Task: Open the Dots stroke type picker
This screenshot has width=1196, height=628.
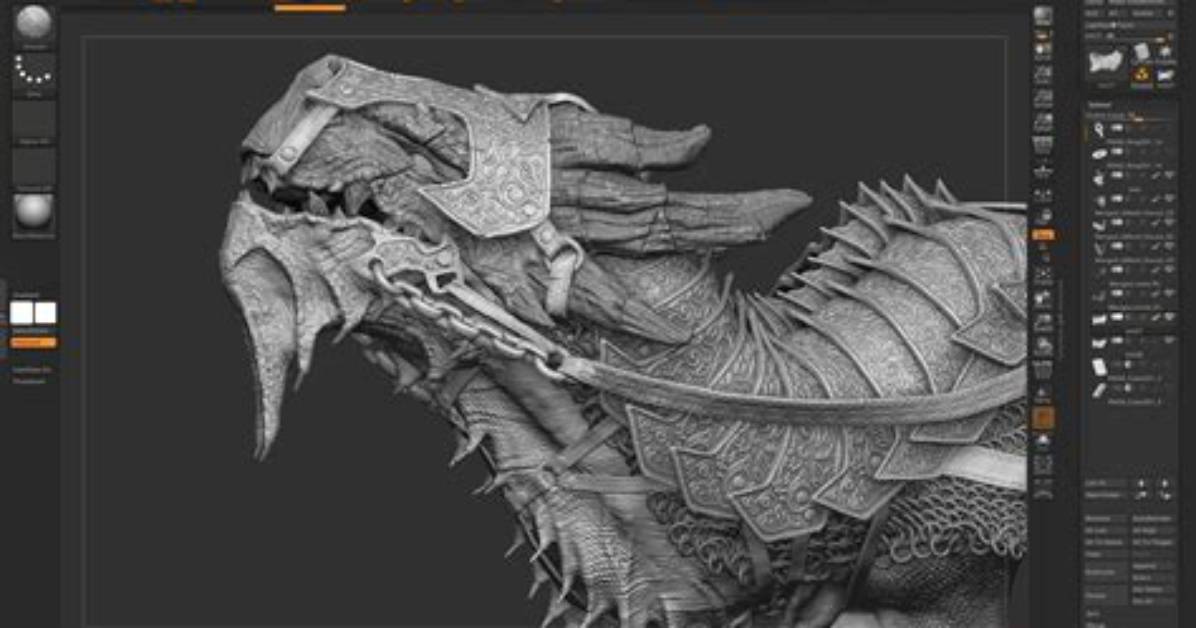Action: click(x=34, y=74)
